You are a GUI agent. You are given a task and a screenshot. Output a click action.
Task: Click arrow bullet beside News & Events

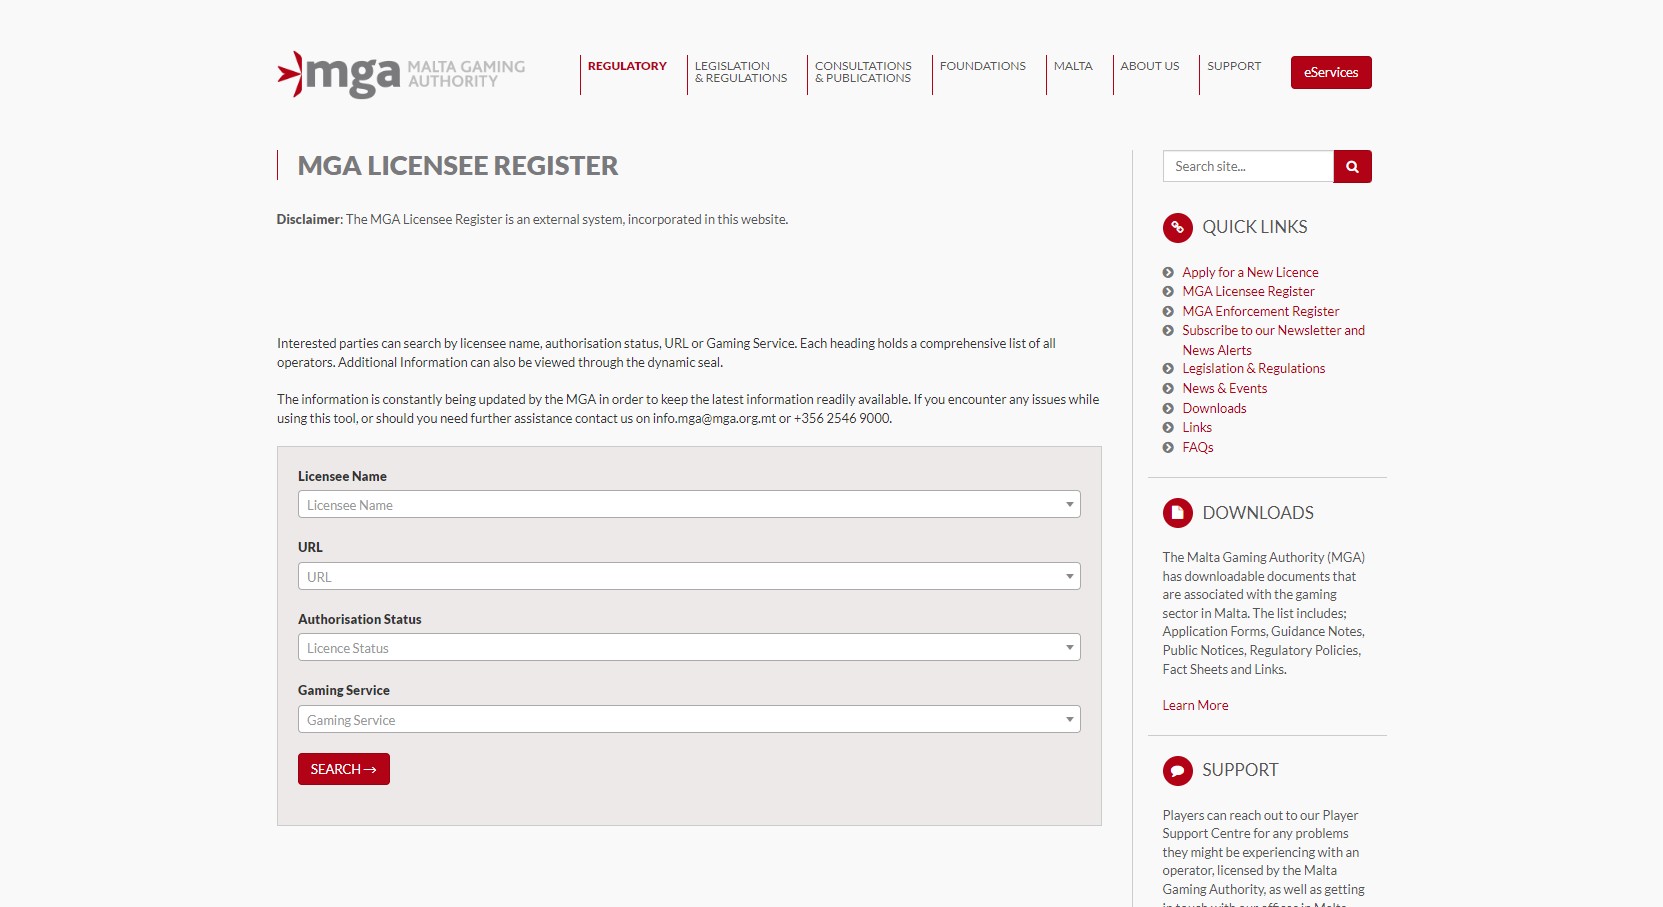pos(1168,389)
